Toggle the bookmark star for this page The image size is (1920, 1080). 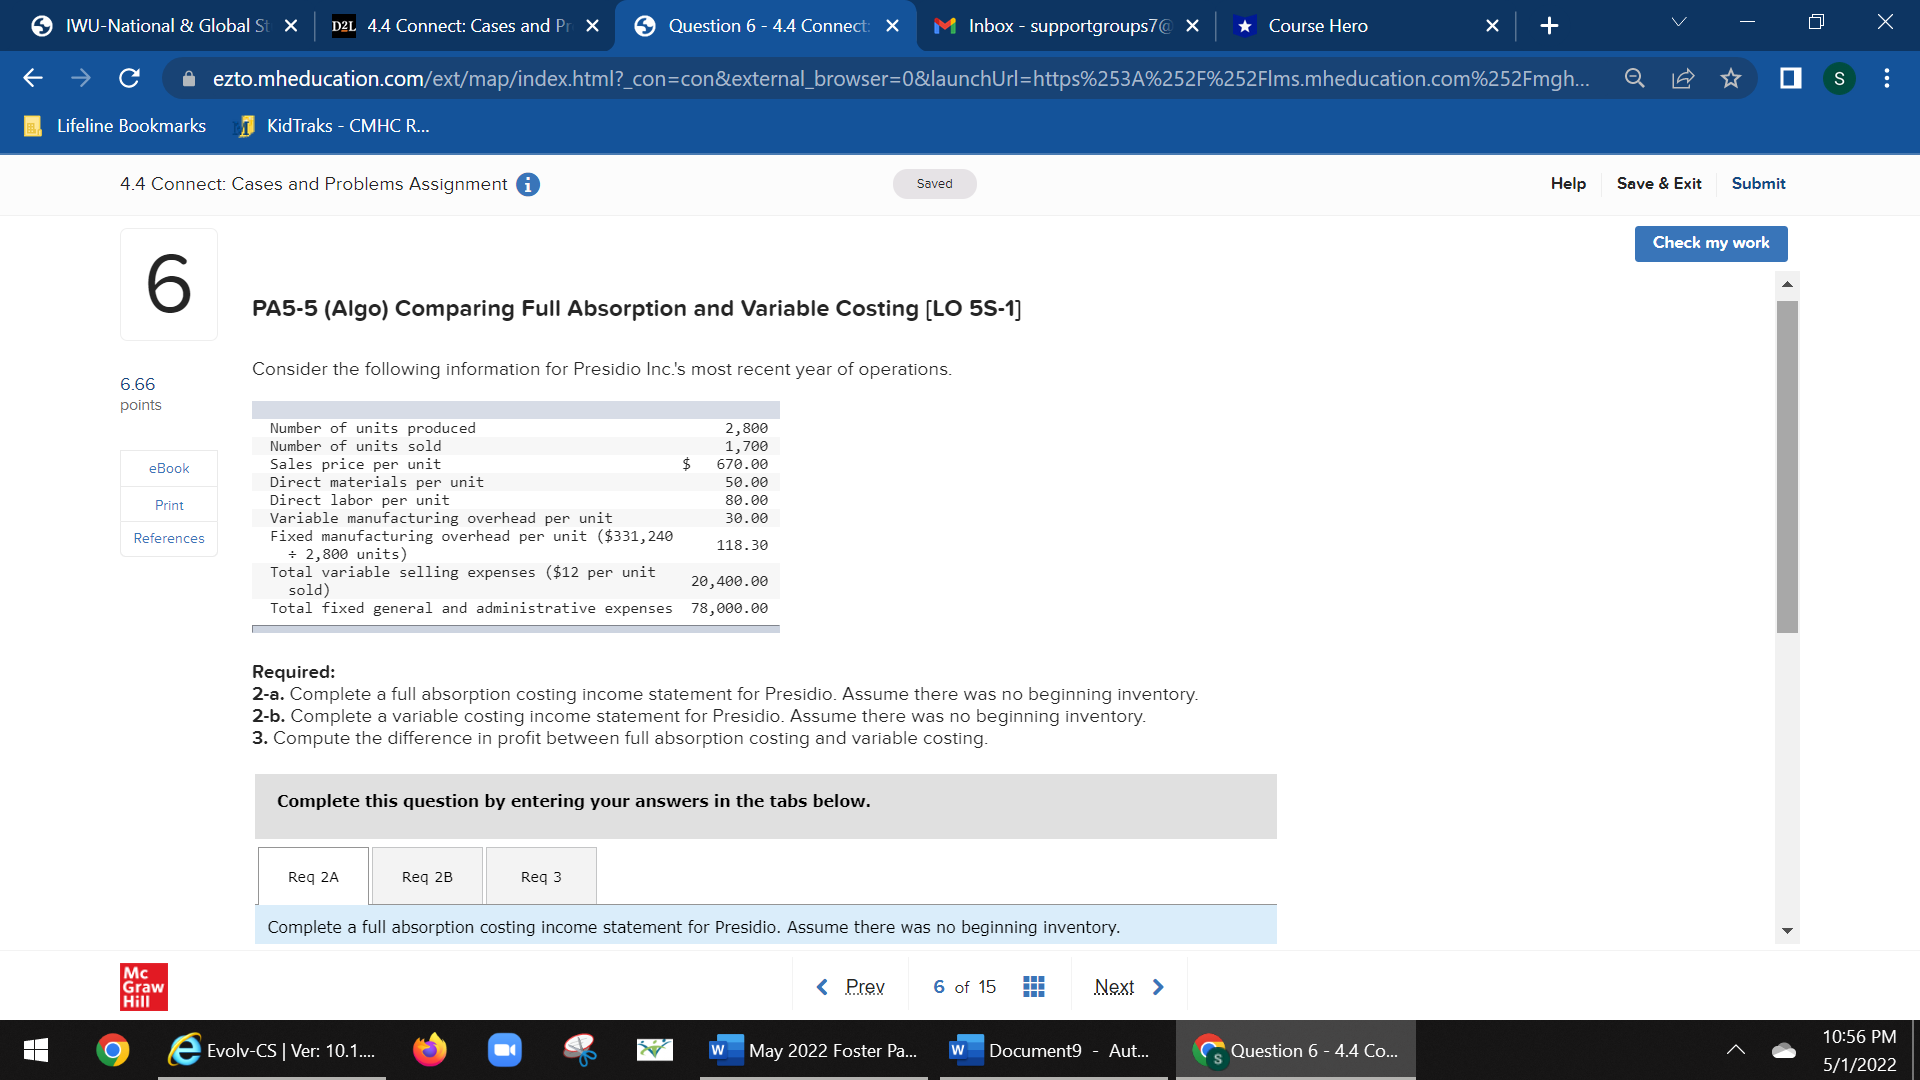[1731, 78]
